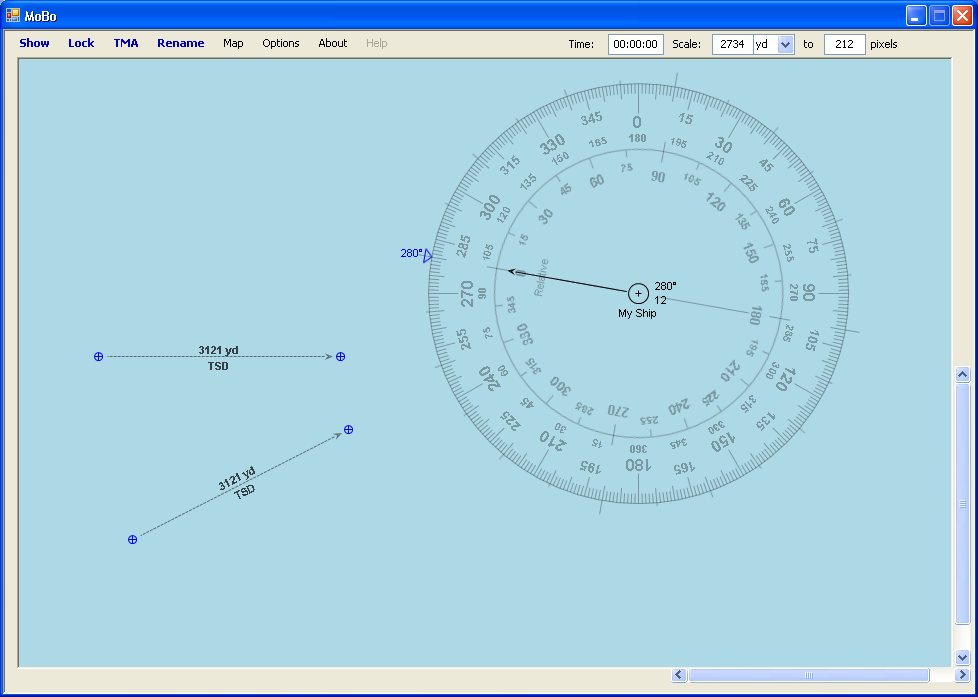The height and width of the screenshot is (697, 978).
Task: Select upper end point of the diagonal TSD line
Action: tap(349, 430)
